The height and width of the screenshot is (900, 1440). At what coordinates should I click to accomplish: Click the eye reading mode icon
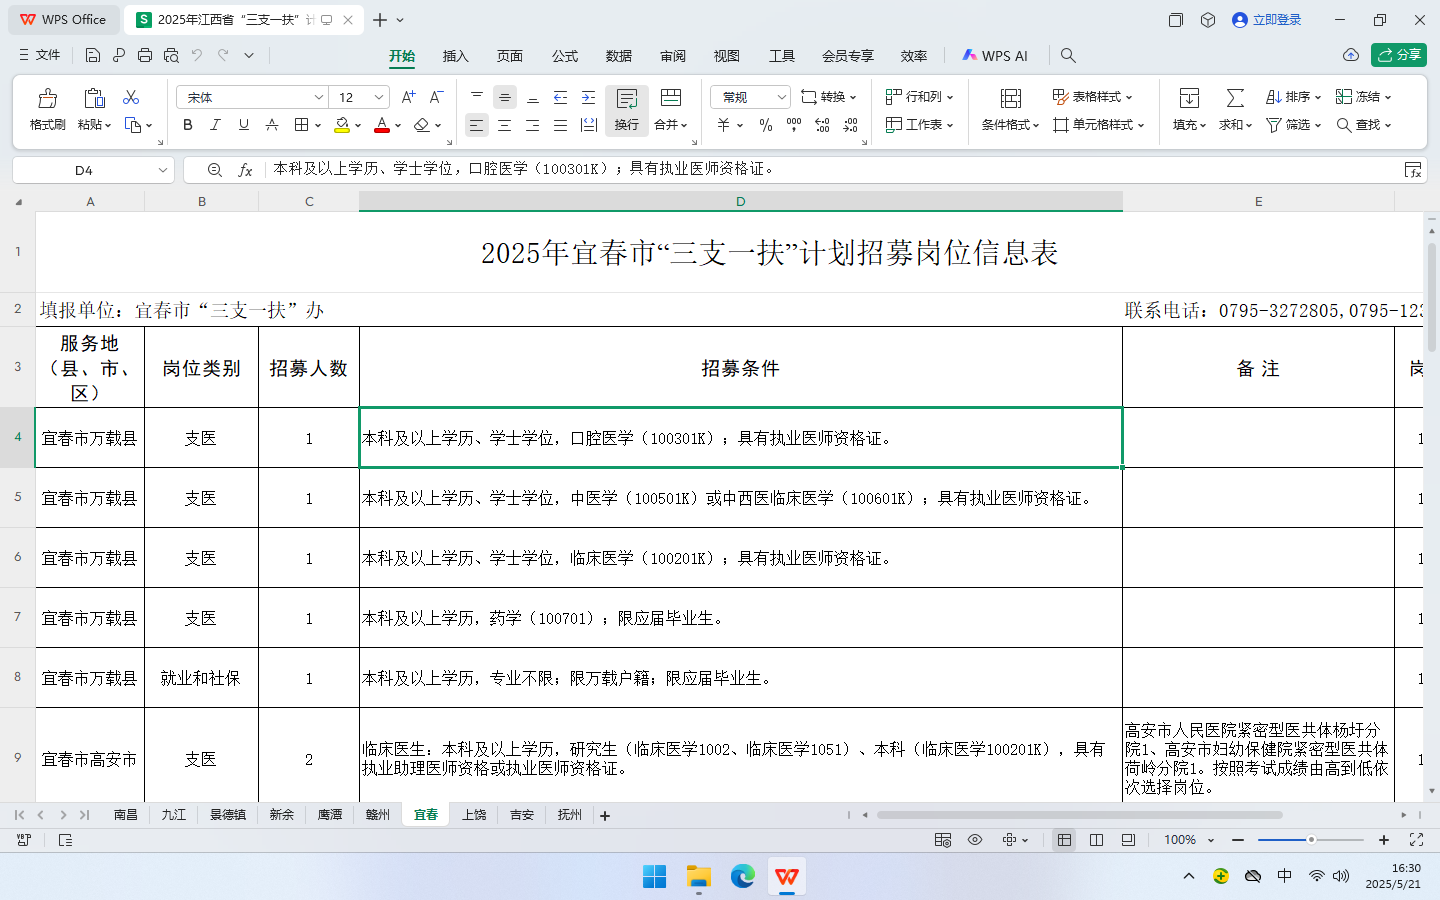click(x=975, y=840)
